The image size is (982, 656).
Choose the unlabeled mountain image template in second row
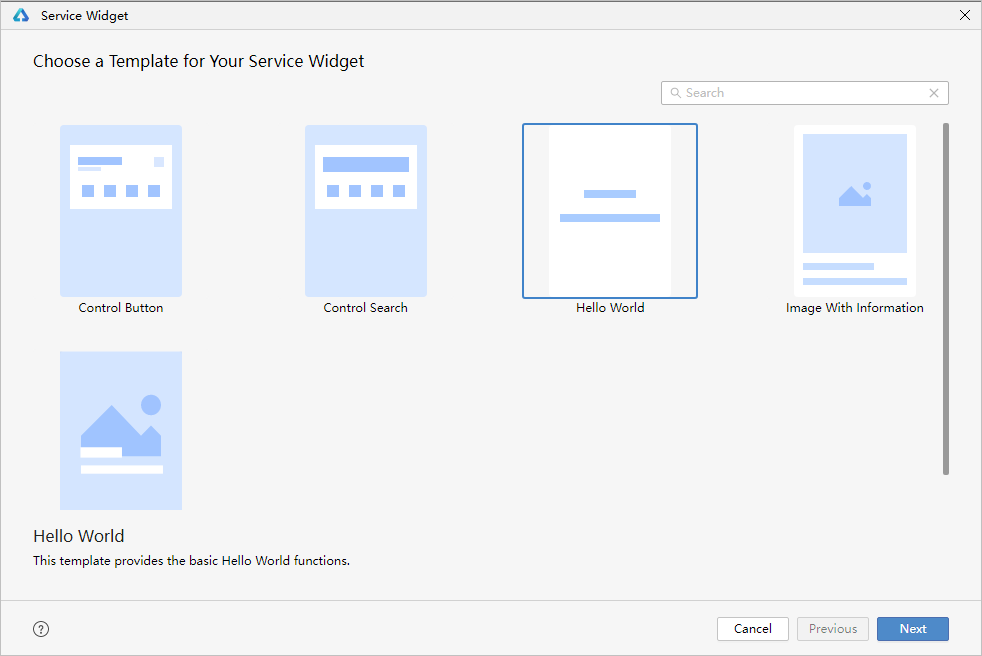click(x=121, y=430)
